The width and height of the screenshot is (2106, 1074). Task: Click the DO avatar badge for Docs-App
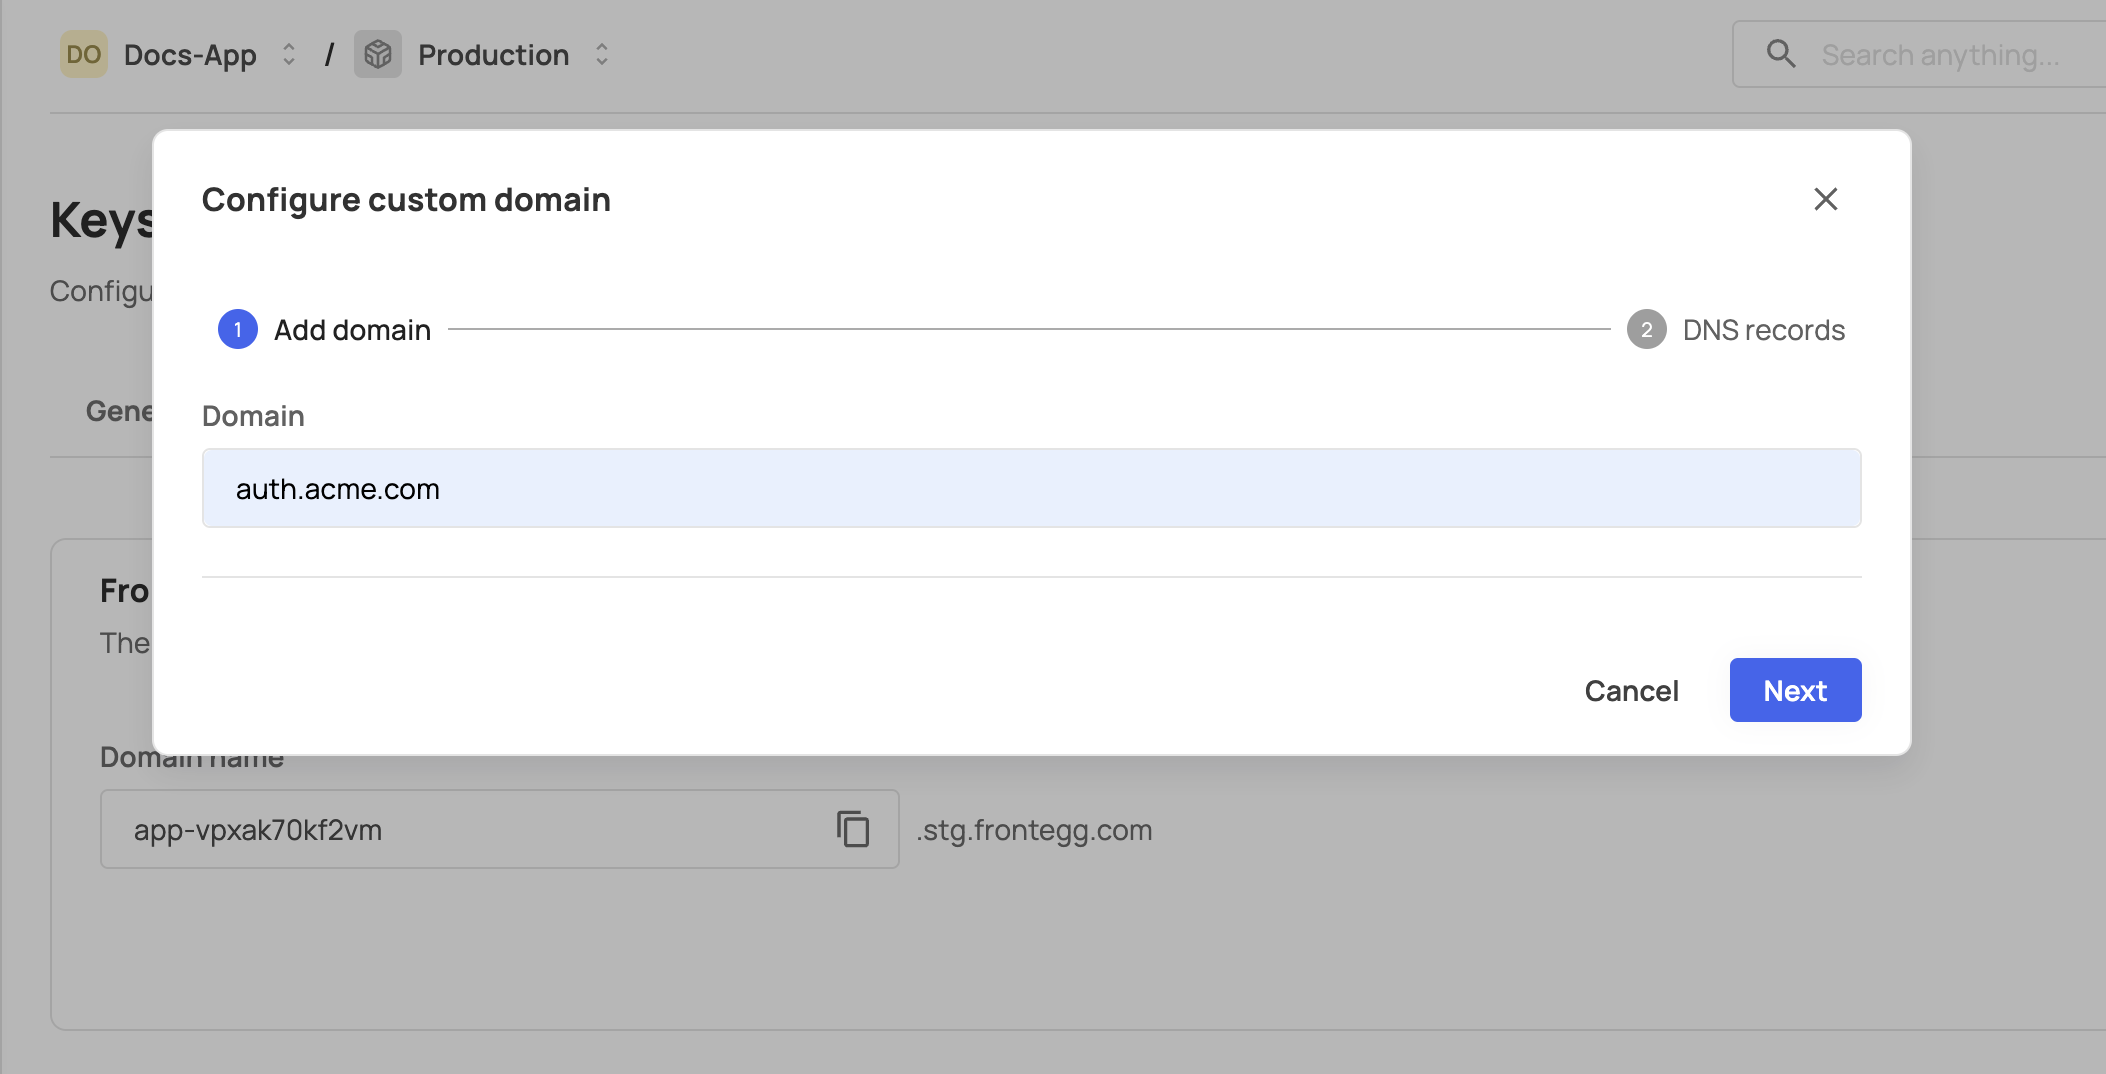click(x=84, y=55)
